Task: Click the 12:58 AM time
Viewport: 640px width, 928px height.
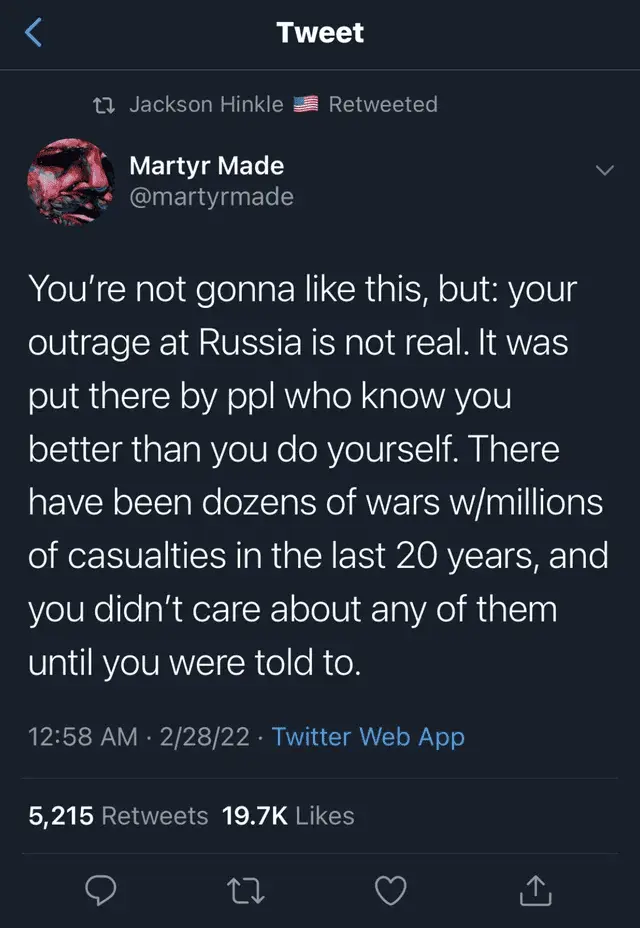Action: coord(84,737)
